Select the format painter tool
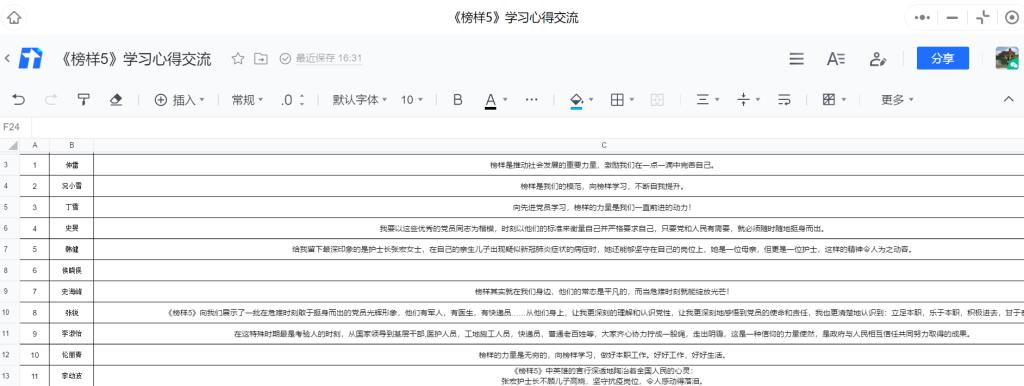The height and width of the screenshot is (386, 1024). click(84, 100)
